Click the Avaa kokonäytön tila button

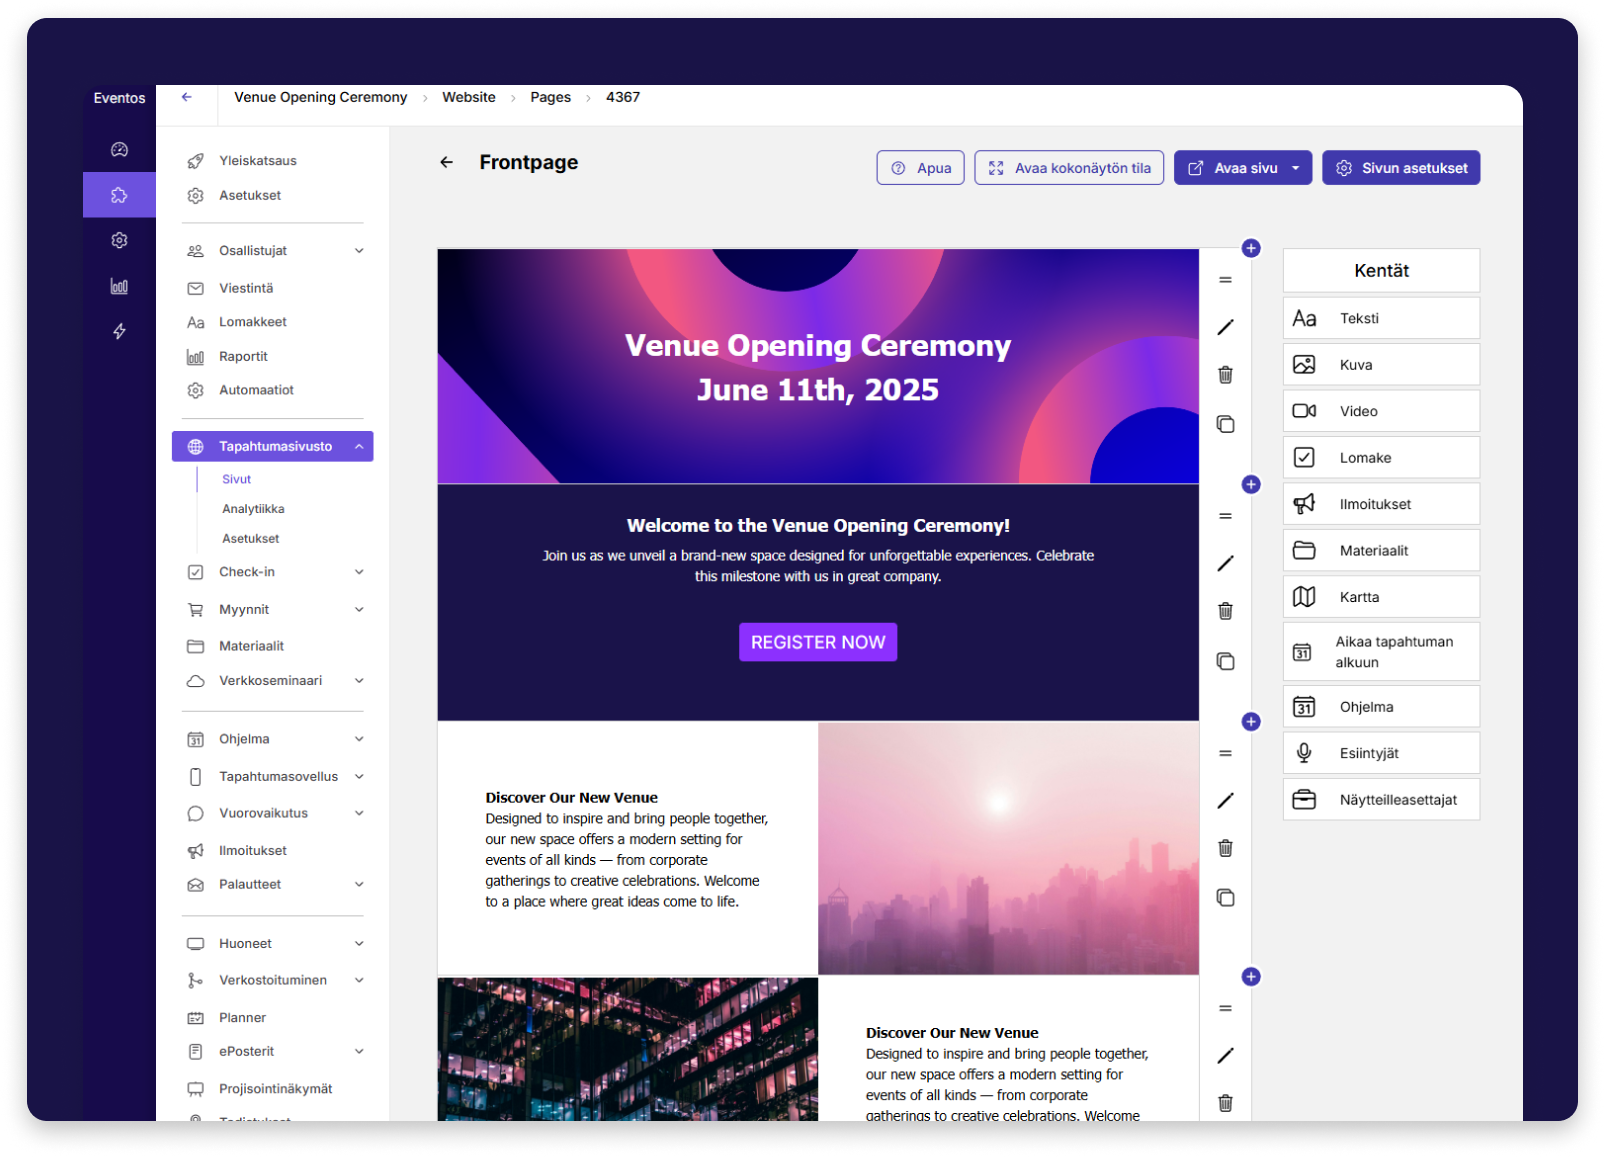tap(1068, 168)
